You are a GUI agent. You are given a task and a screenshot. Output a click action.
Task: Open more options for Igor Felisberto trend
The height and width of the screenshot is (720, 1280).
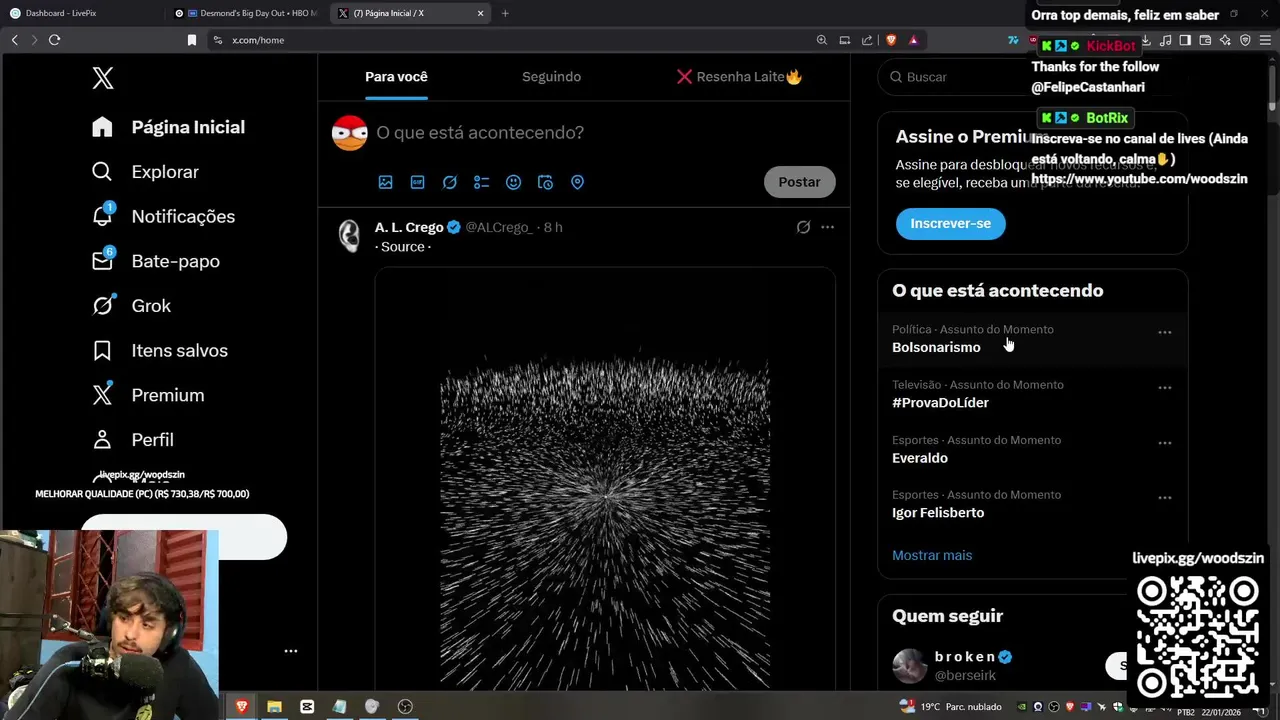[1165, 498]
